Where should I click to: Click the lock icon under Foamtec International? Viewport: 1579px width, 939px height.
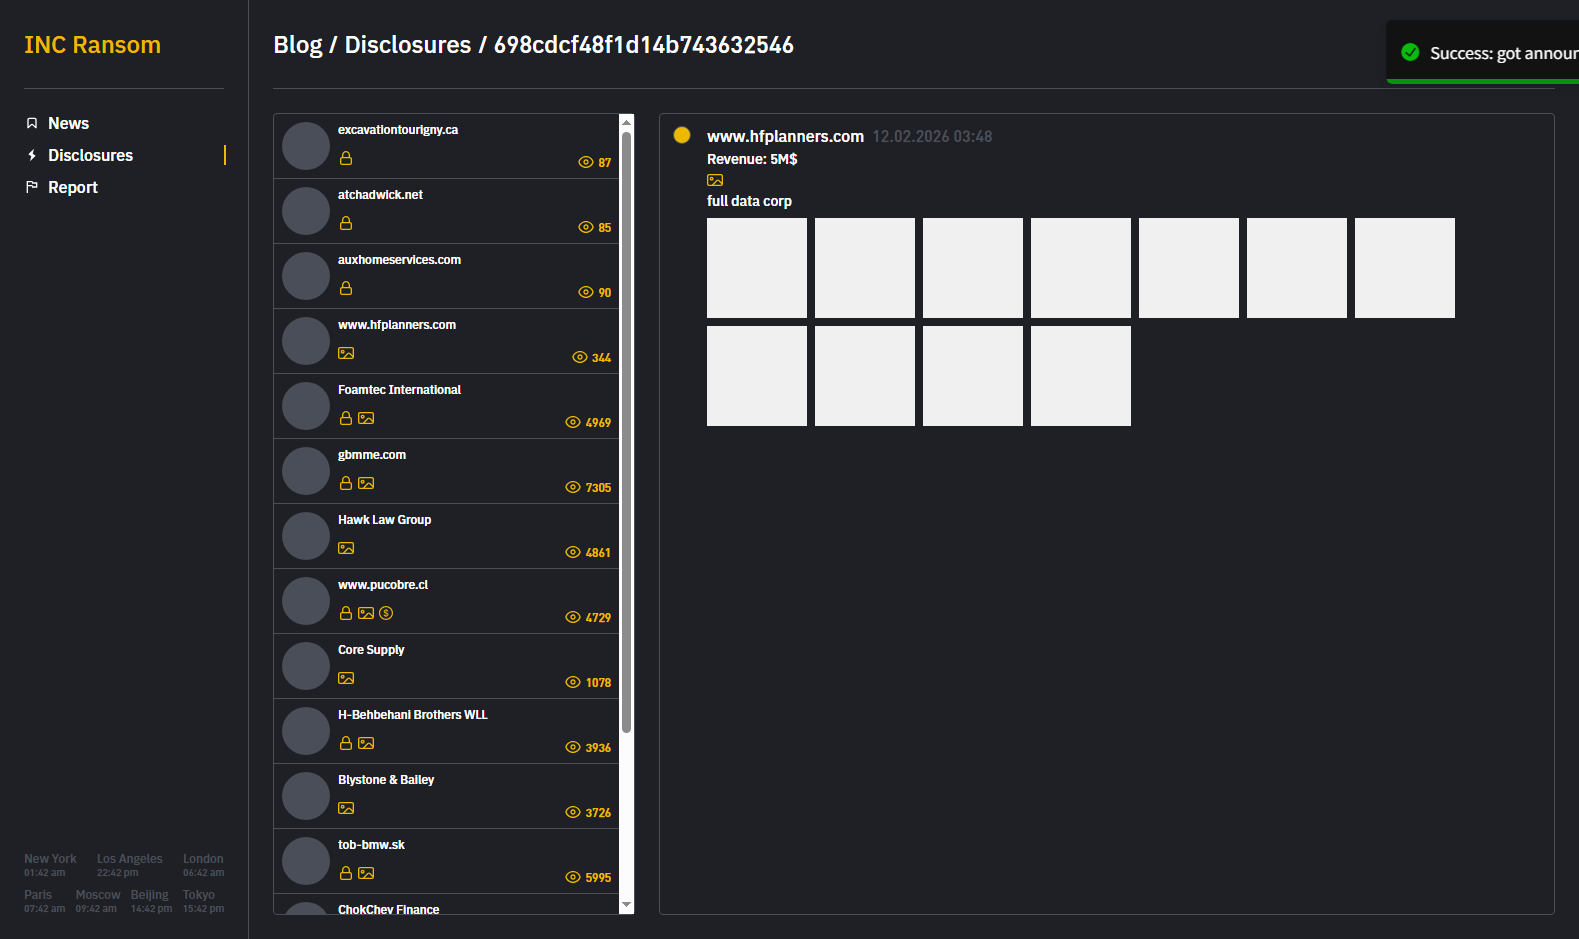pyautogui.click(x=346, y=418)
